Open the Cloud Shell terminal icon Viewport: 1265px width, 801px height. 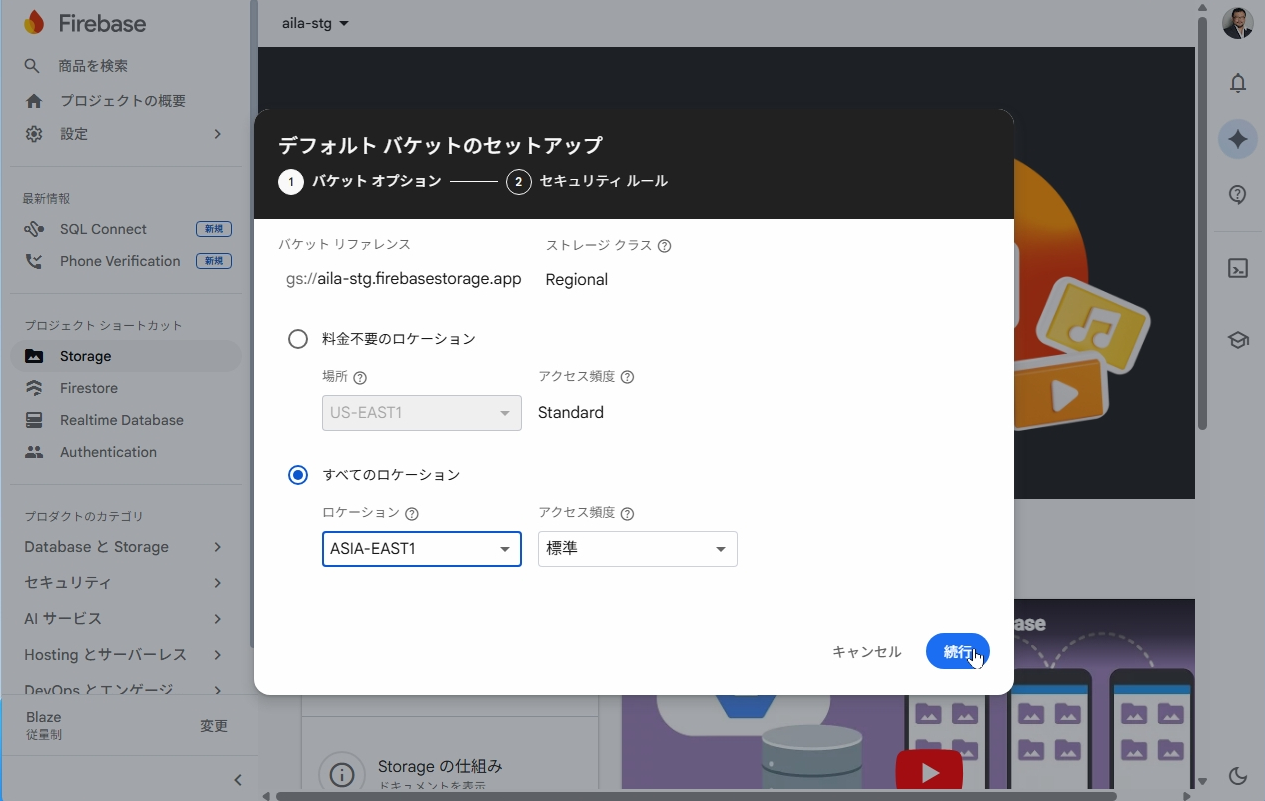coord(1238,268)
